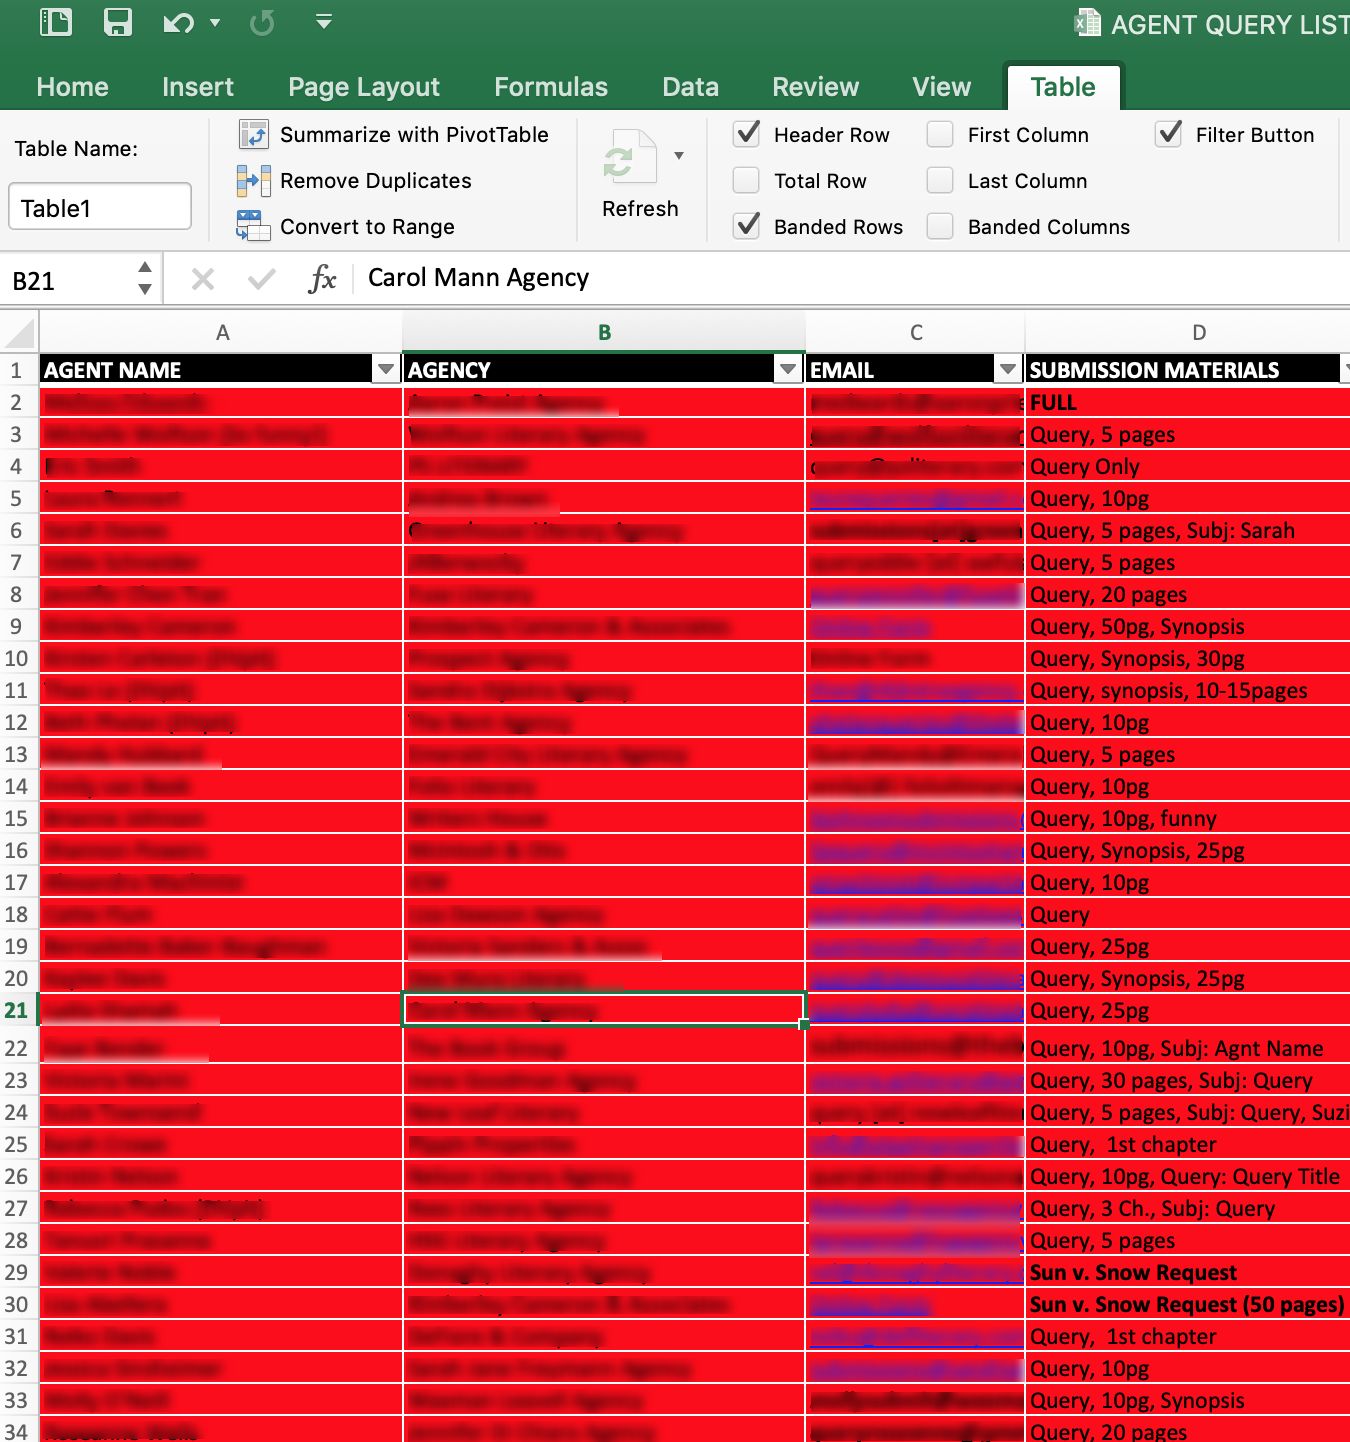Click the Summarize with PivotTable icon
1350x1442 pixels.
(x=254, y=134)
